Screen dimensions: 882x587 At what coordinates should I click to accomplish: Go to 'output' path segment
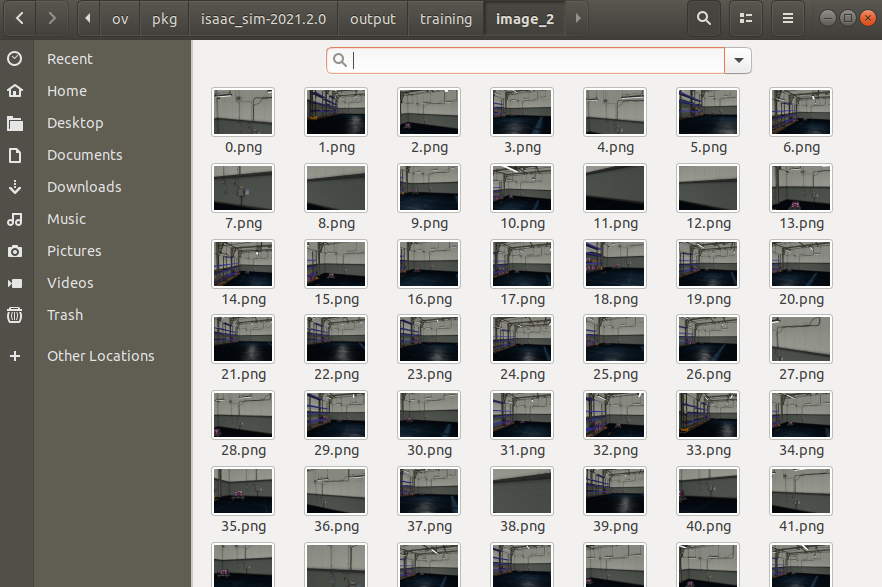coord(372,19)
